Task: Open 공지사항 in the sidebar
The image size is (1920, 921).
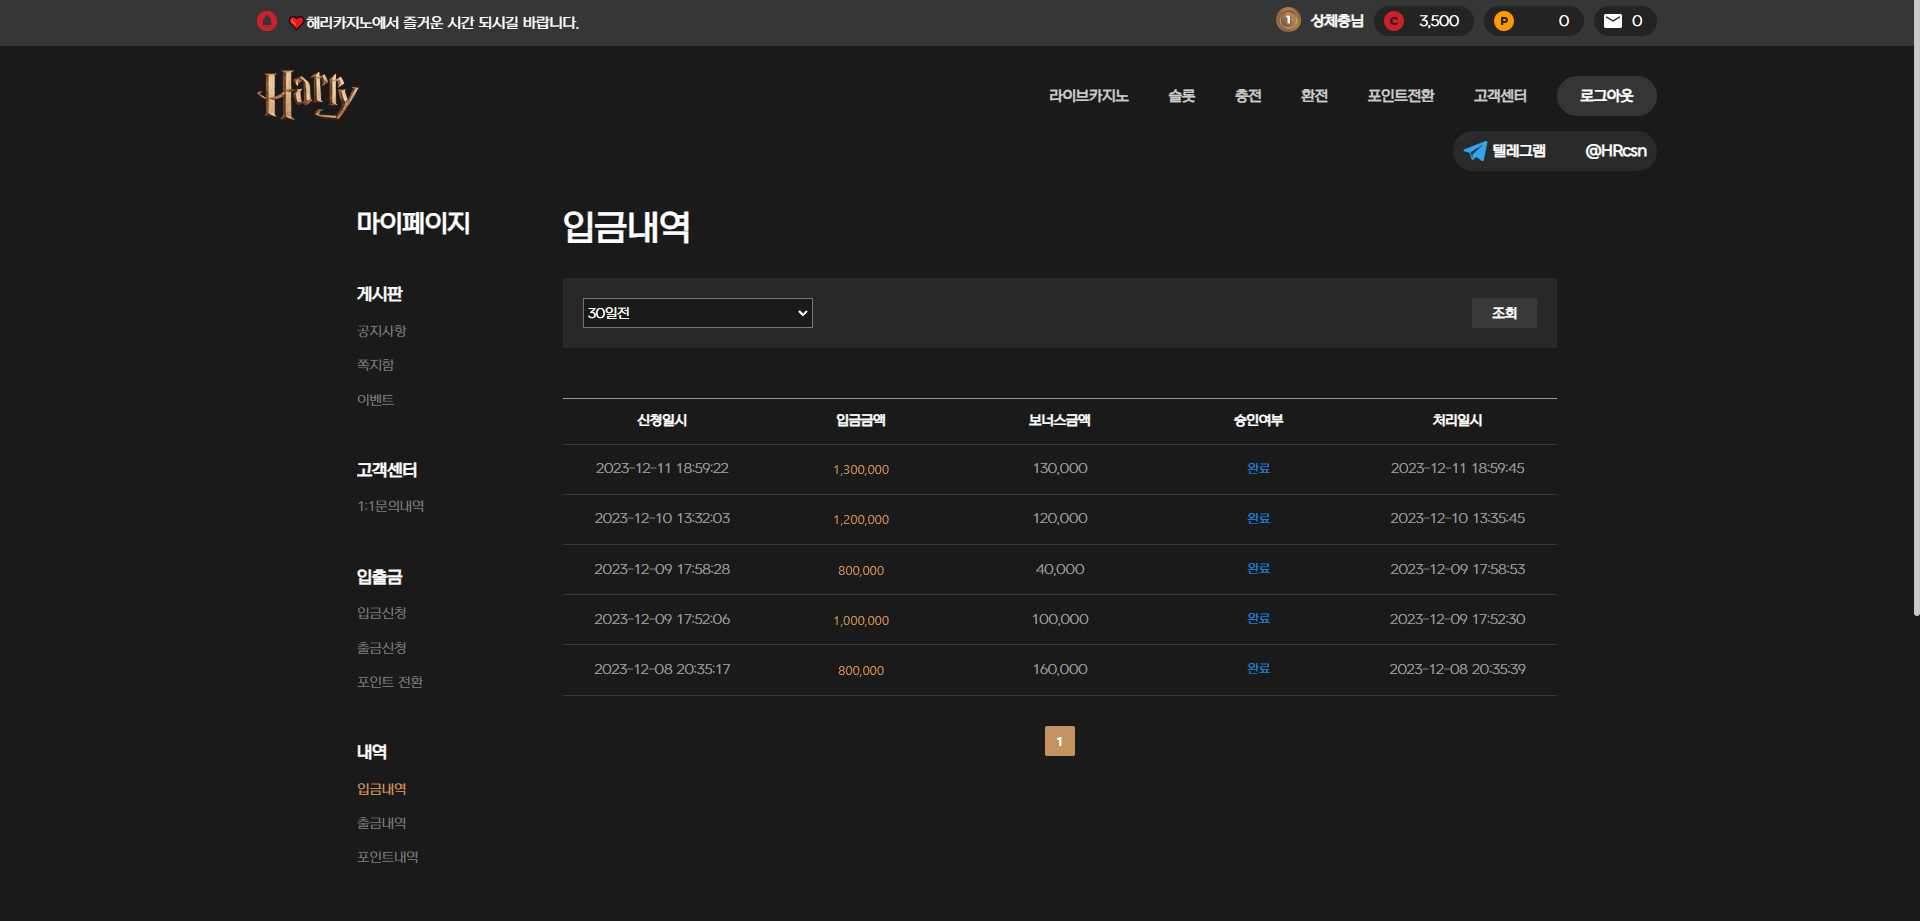Action: pyautogui.click(x=381, y=331)
